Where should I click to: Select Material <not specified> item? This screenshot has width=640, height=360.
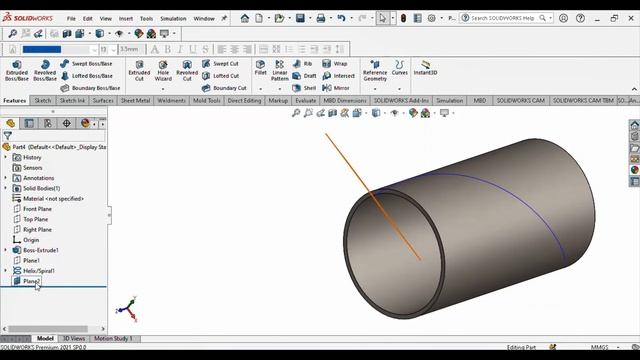pos(53,199)
